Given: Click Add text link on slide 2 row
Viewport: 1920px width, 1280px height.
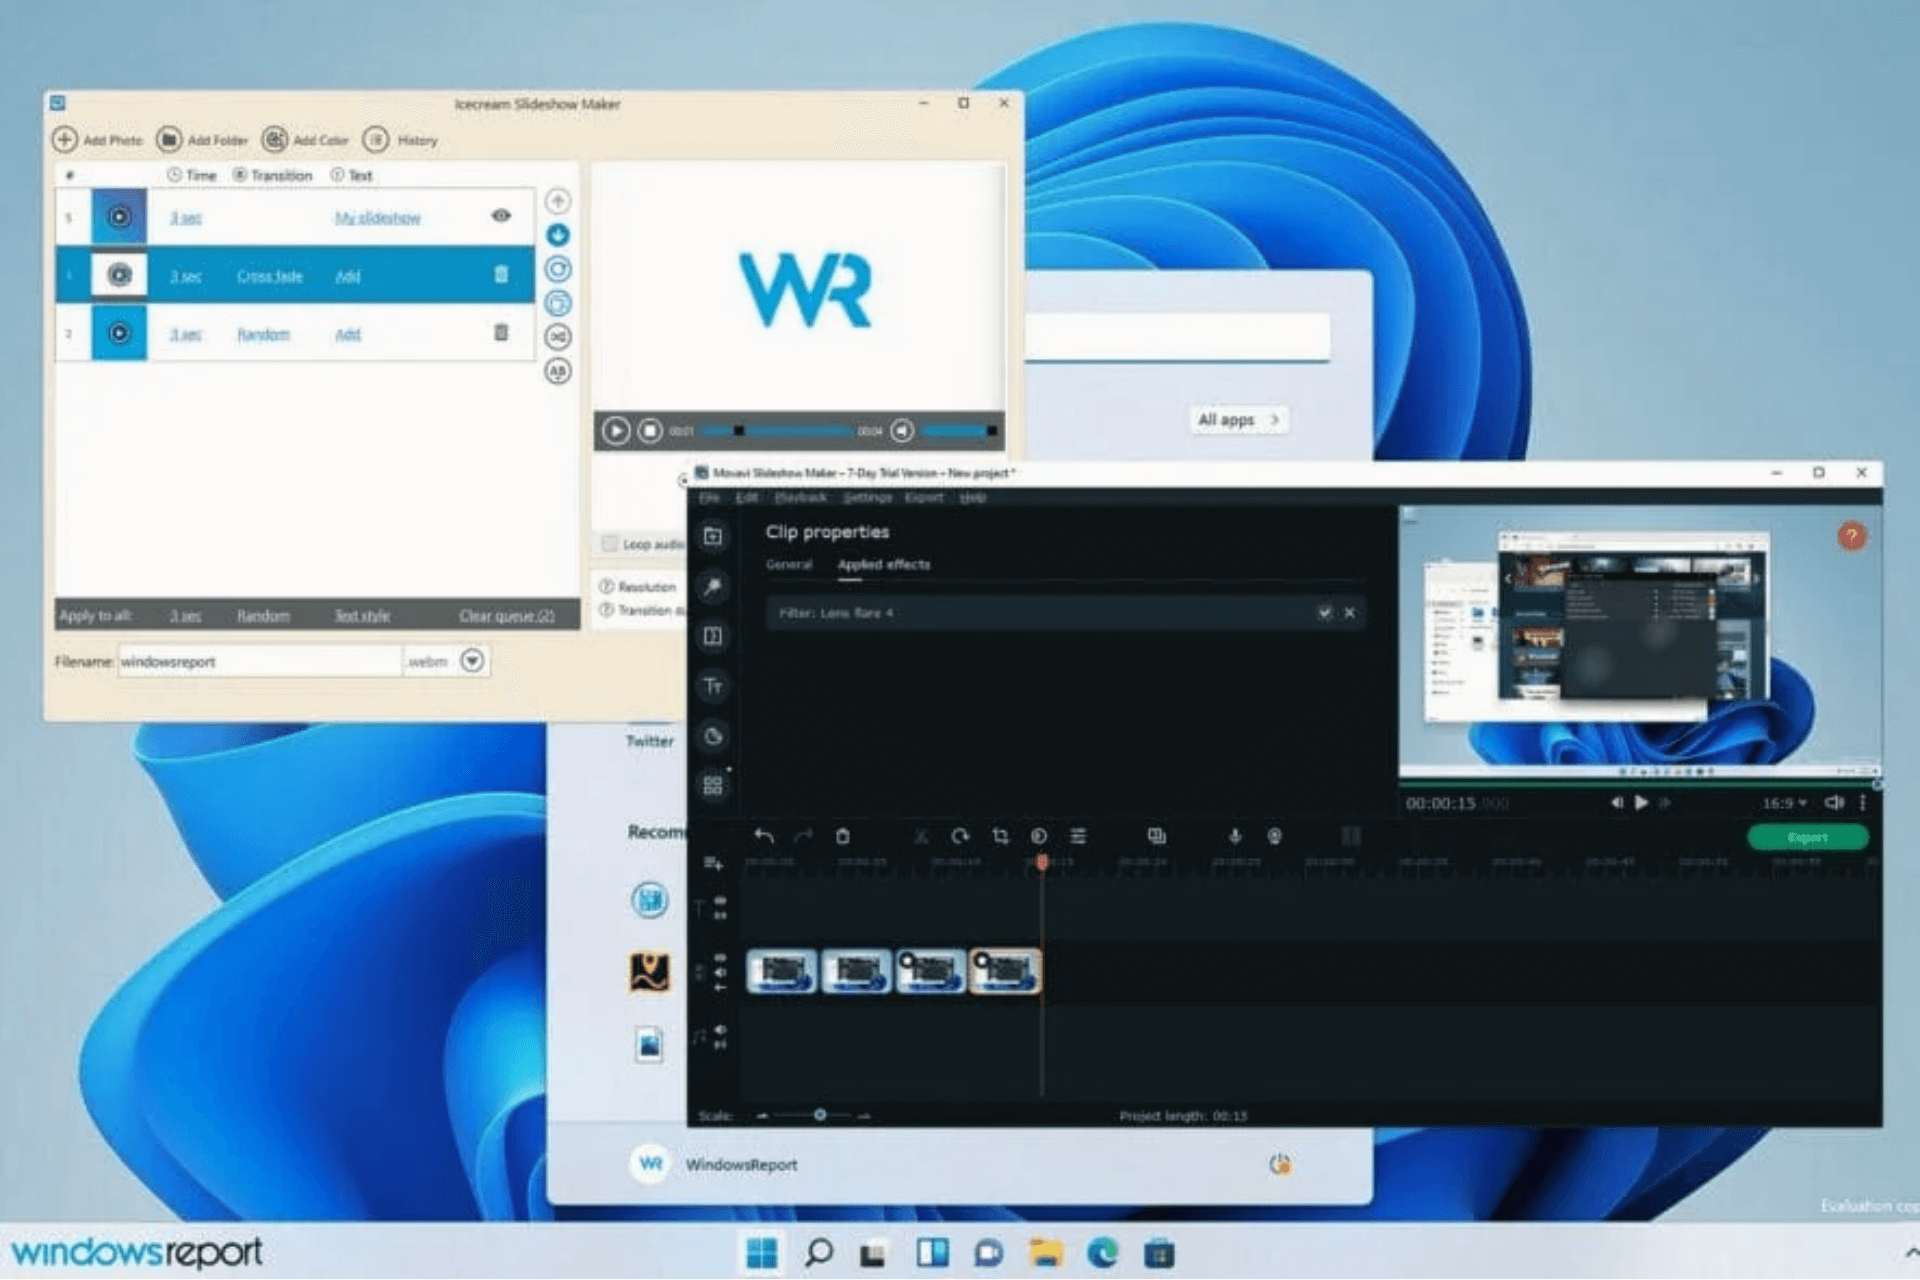Looking at the screenshot, I should click(x=347, y=334).
